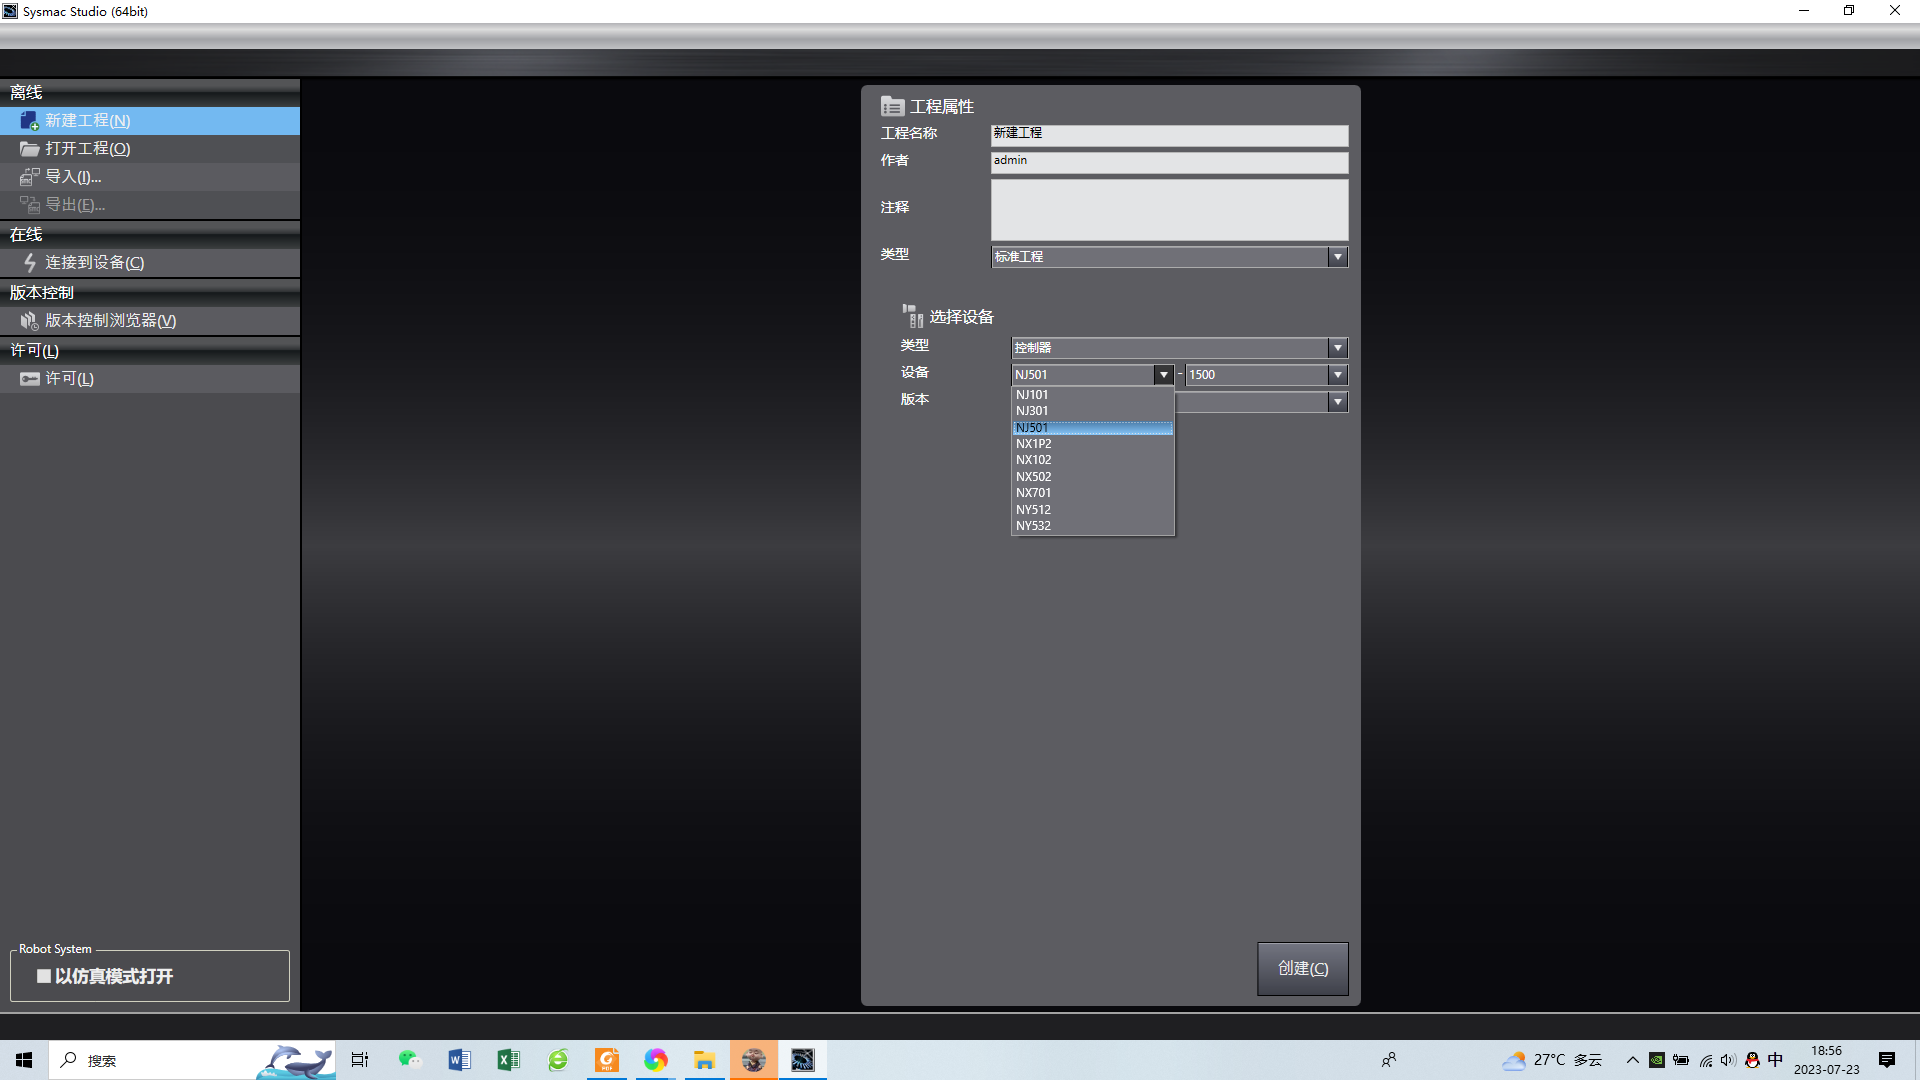Select NJ101 from device list
This screenshot has width=1920, height=1080.
[1093, 395]
